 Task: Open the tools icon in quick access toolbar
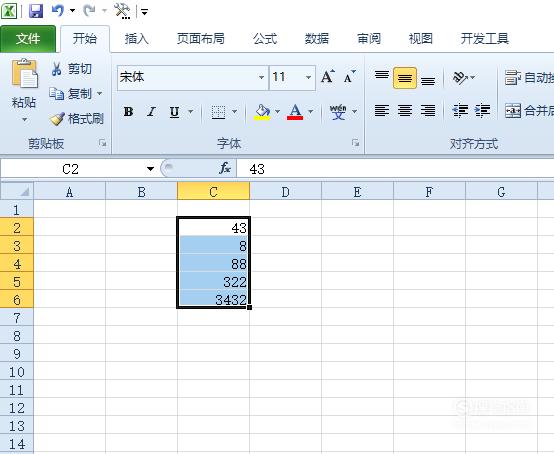tap(122, 11)
